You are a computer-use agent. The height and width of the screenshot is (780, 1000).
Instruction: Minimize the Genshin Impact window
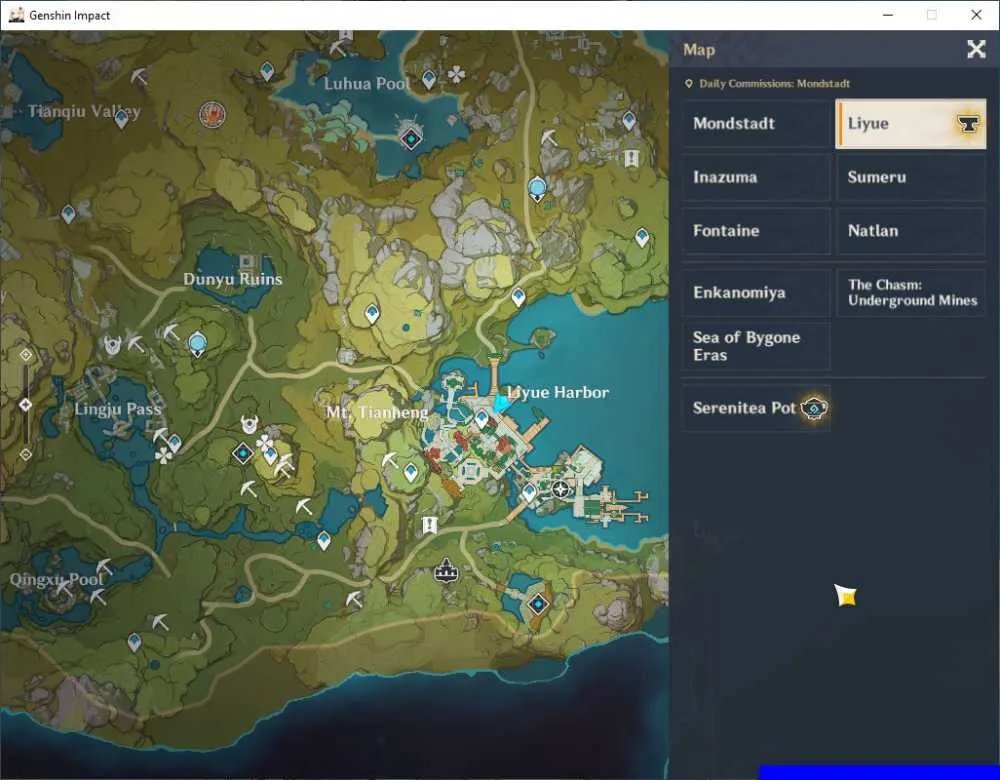point(887,15)
